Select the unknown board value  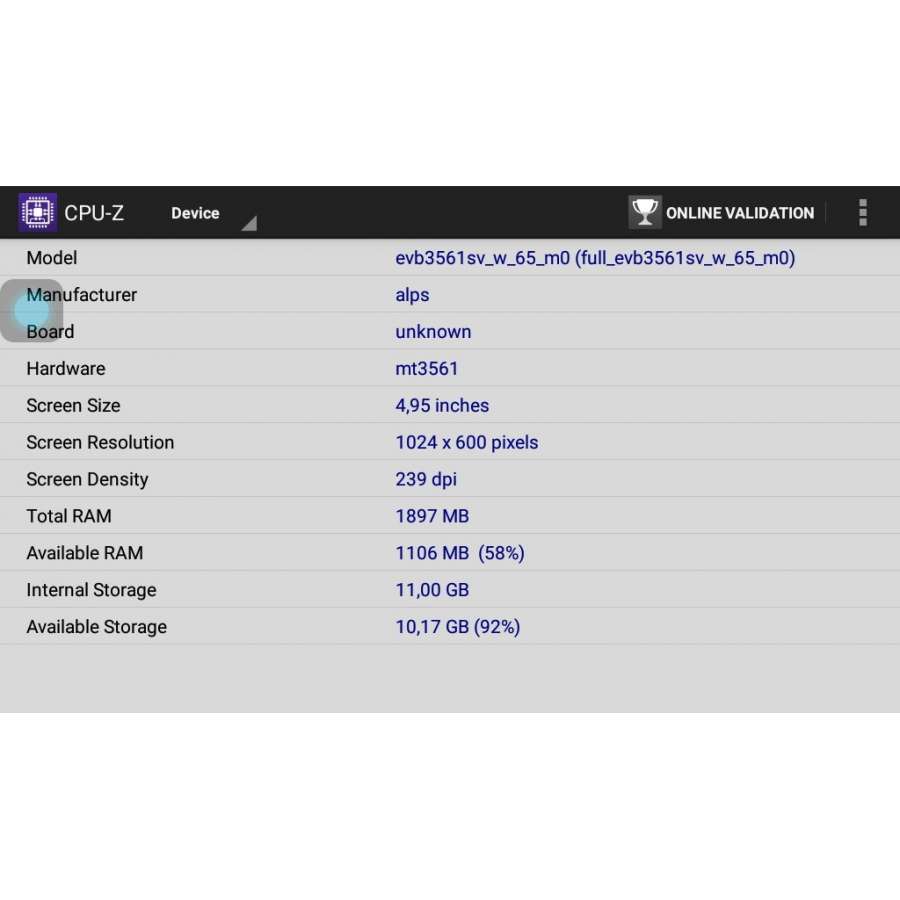[x=433, y=332]
